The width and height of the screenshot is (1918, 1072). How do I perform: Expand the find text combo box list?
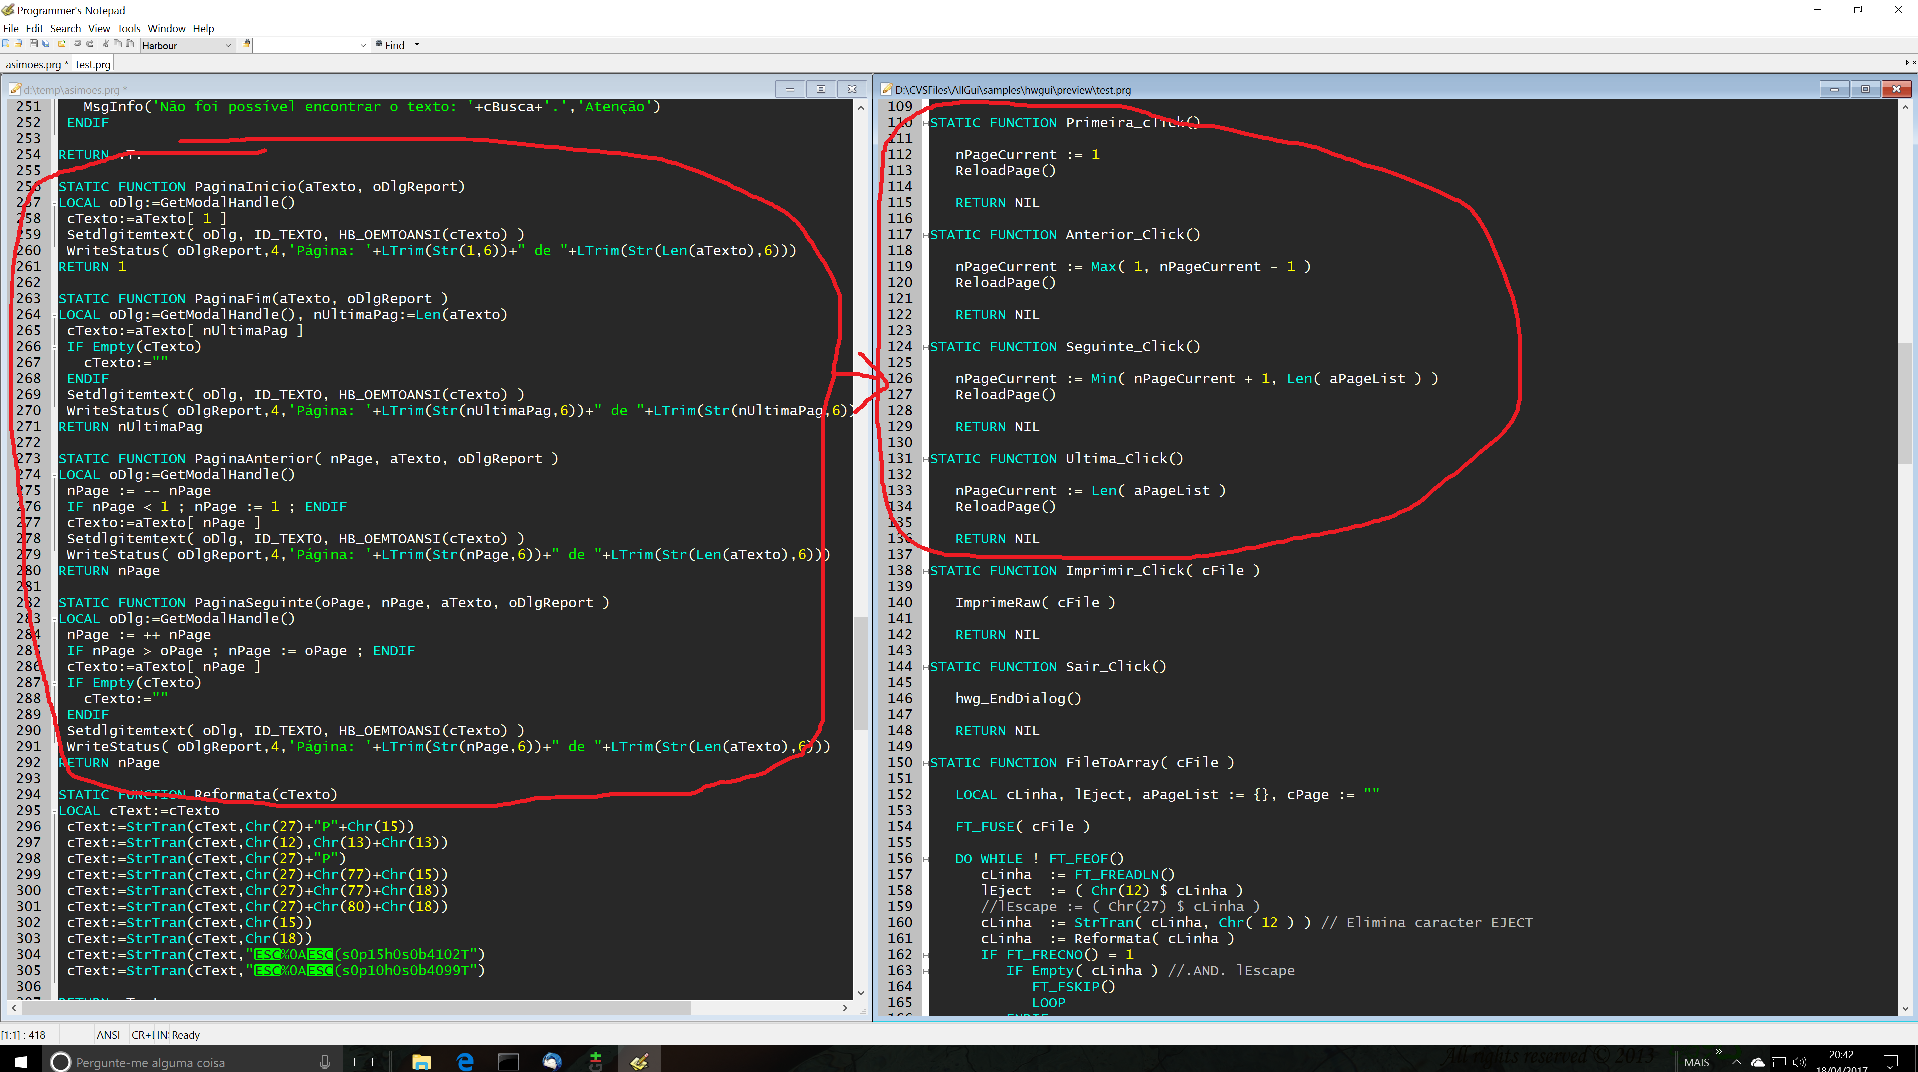(x=363, y=45)
